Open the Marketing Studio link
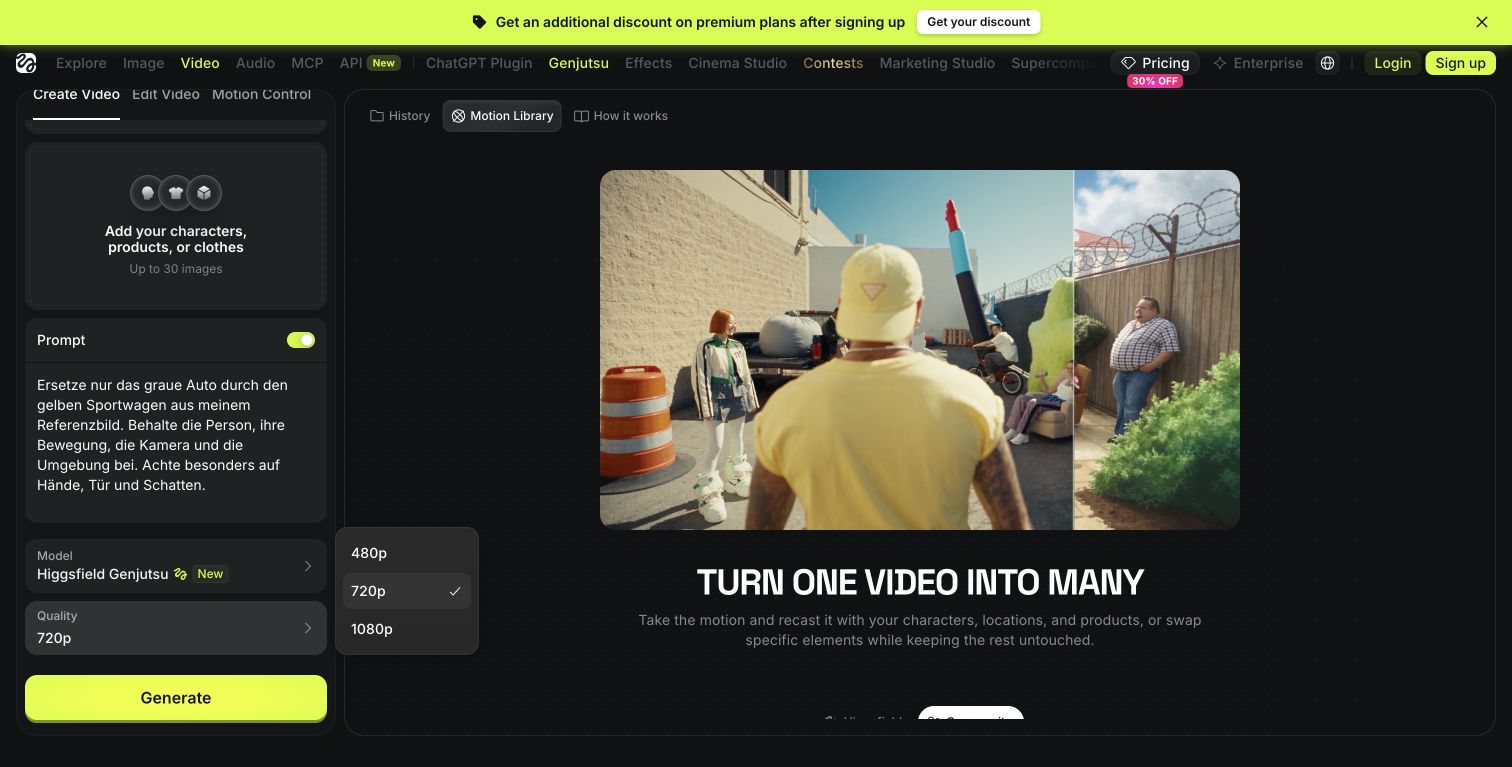Viewport: 1512px width, 767px height. (x=937, y=63)
